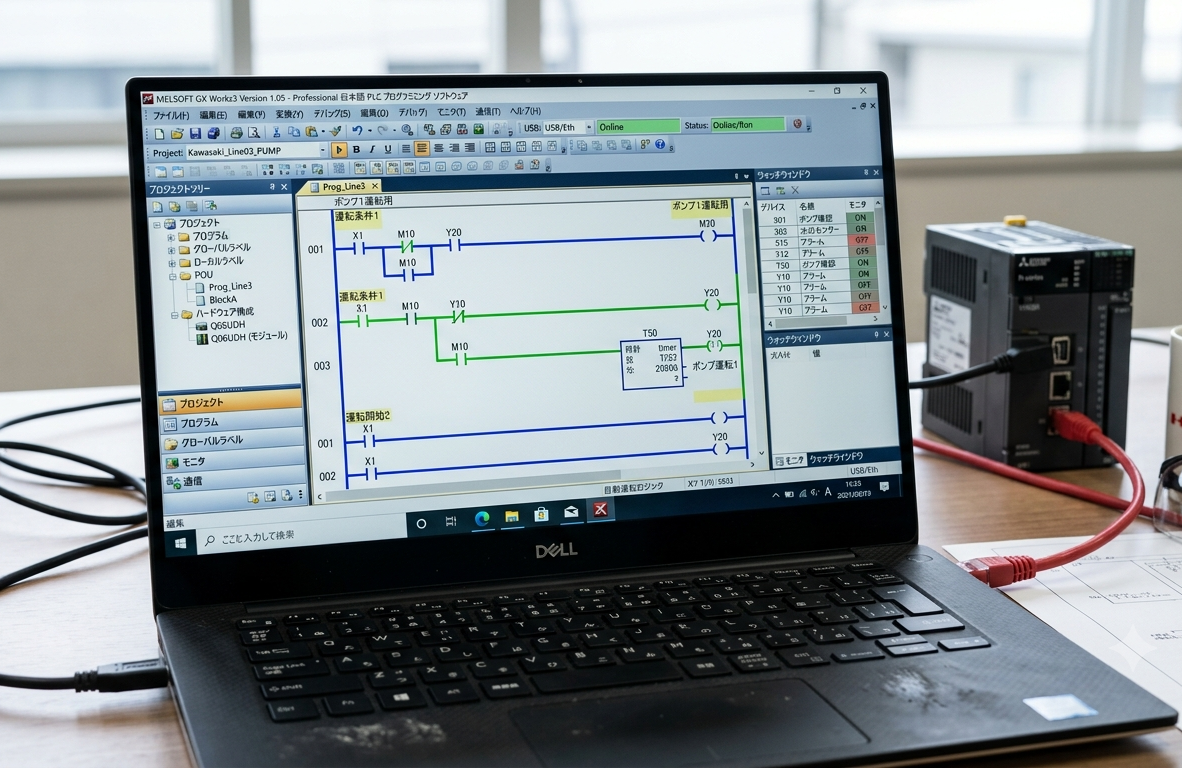Click the グローバルラベル navigation pane button
Viewport: 1182px width, 768px height.
[231, 441]
